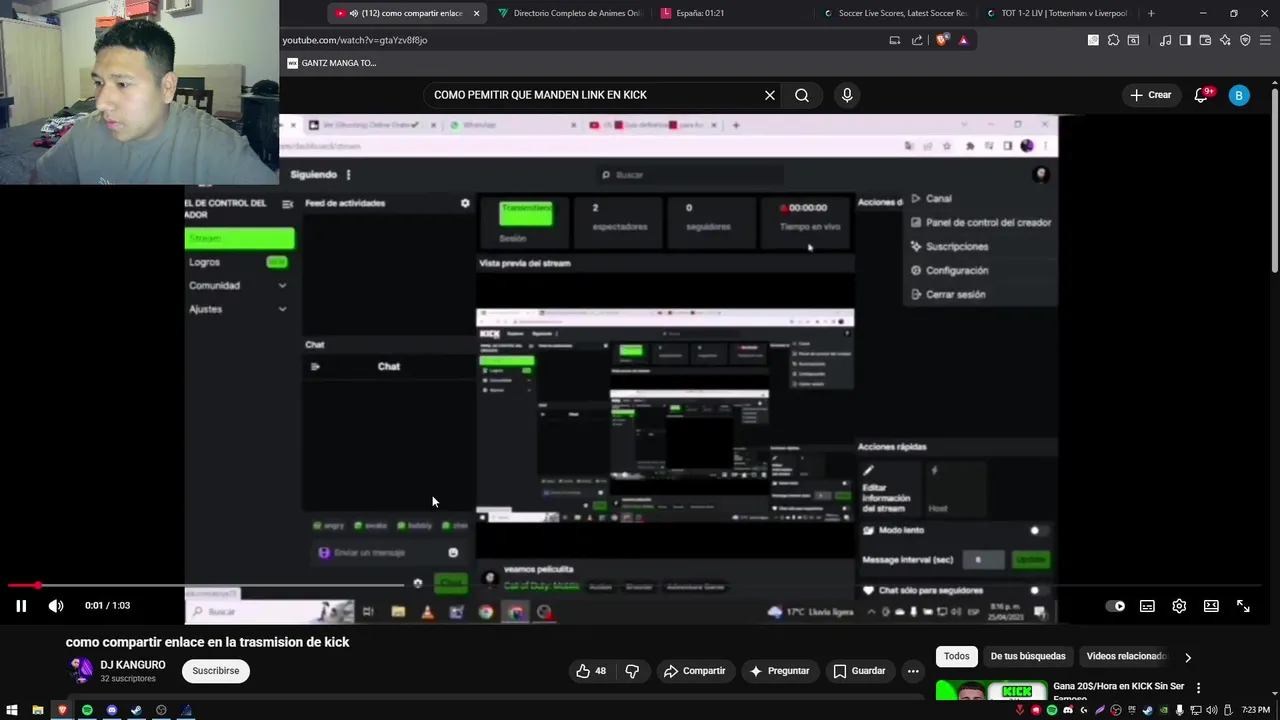Open the Brave Shields lion icon
Viewport: 1280px width, 720px height.
[941, 40]
